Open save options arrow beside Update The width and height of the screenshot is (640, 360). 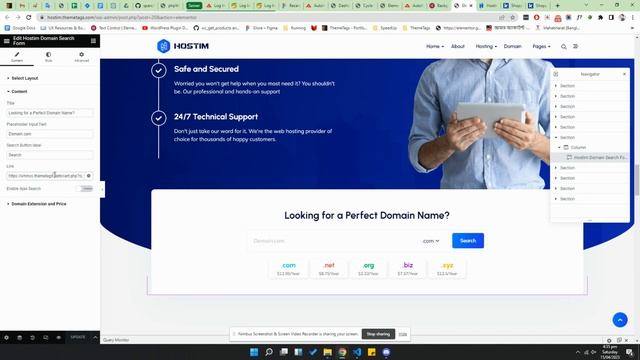pyautogui.click(x=95, y=338)
